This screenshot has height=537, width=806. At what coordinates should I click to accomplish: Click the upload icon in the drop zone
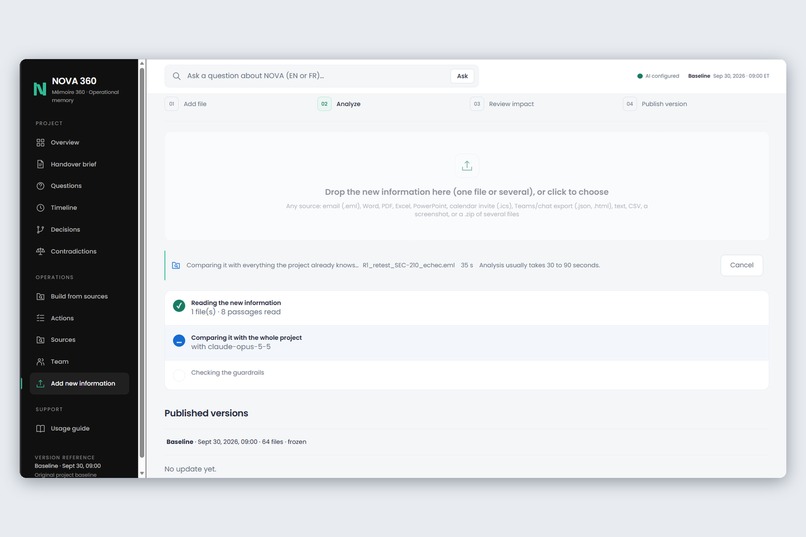point(467,165)
